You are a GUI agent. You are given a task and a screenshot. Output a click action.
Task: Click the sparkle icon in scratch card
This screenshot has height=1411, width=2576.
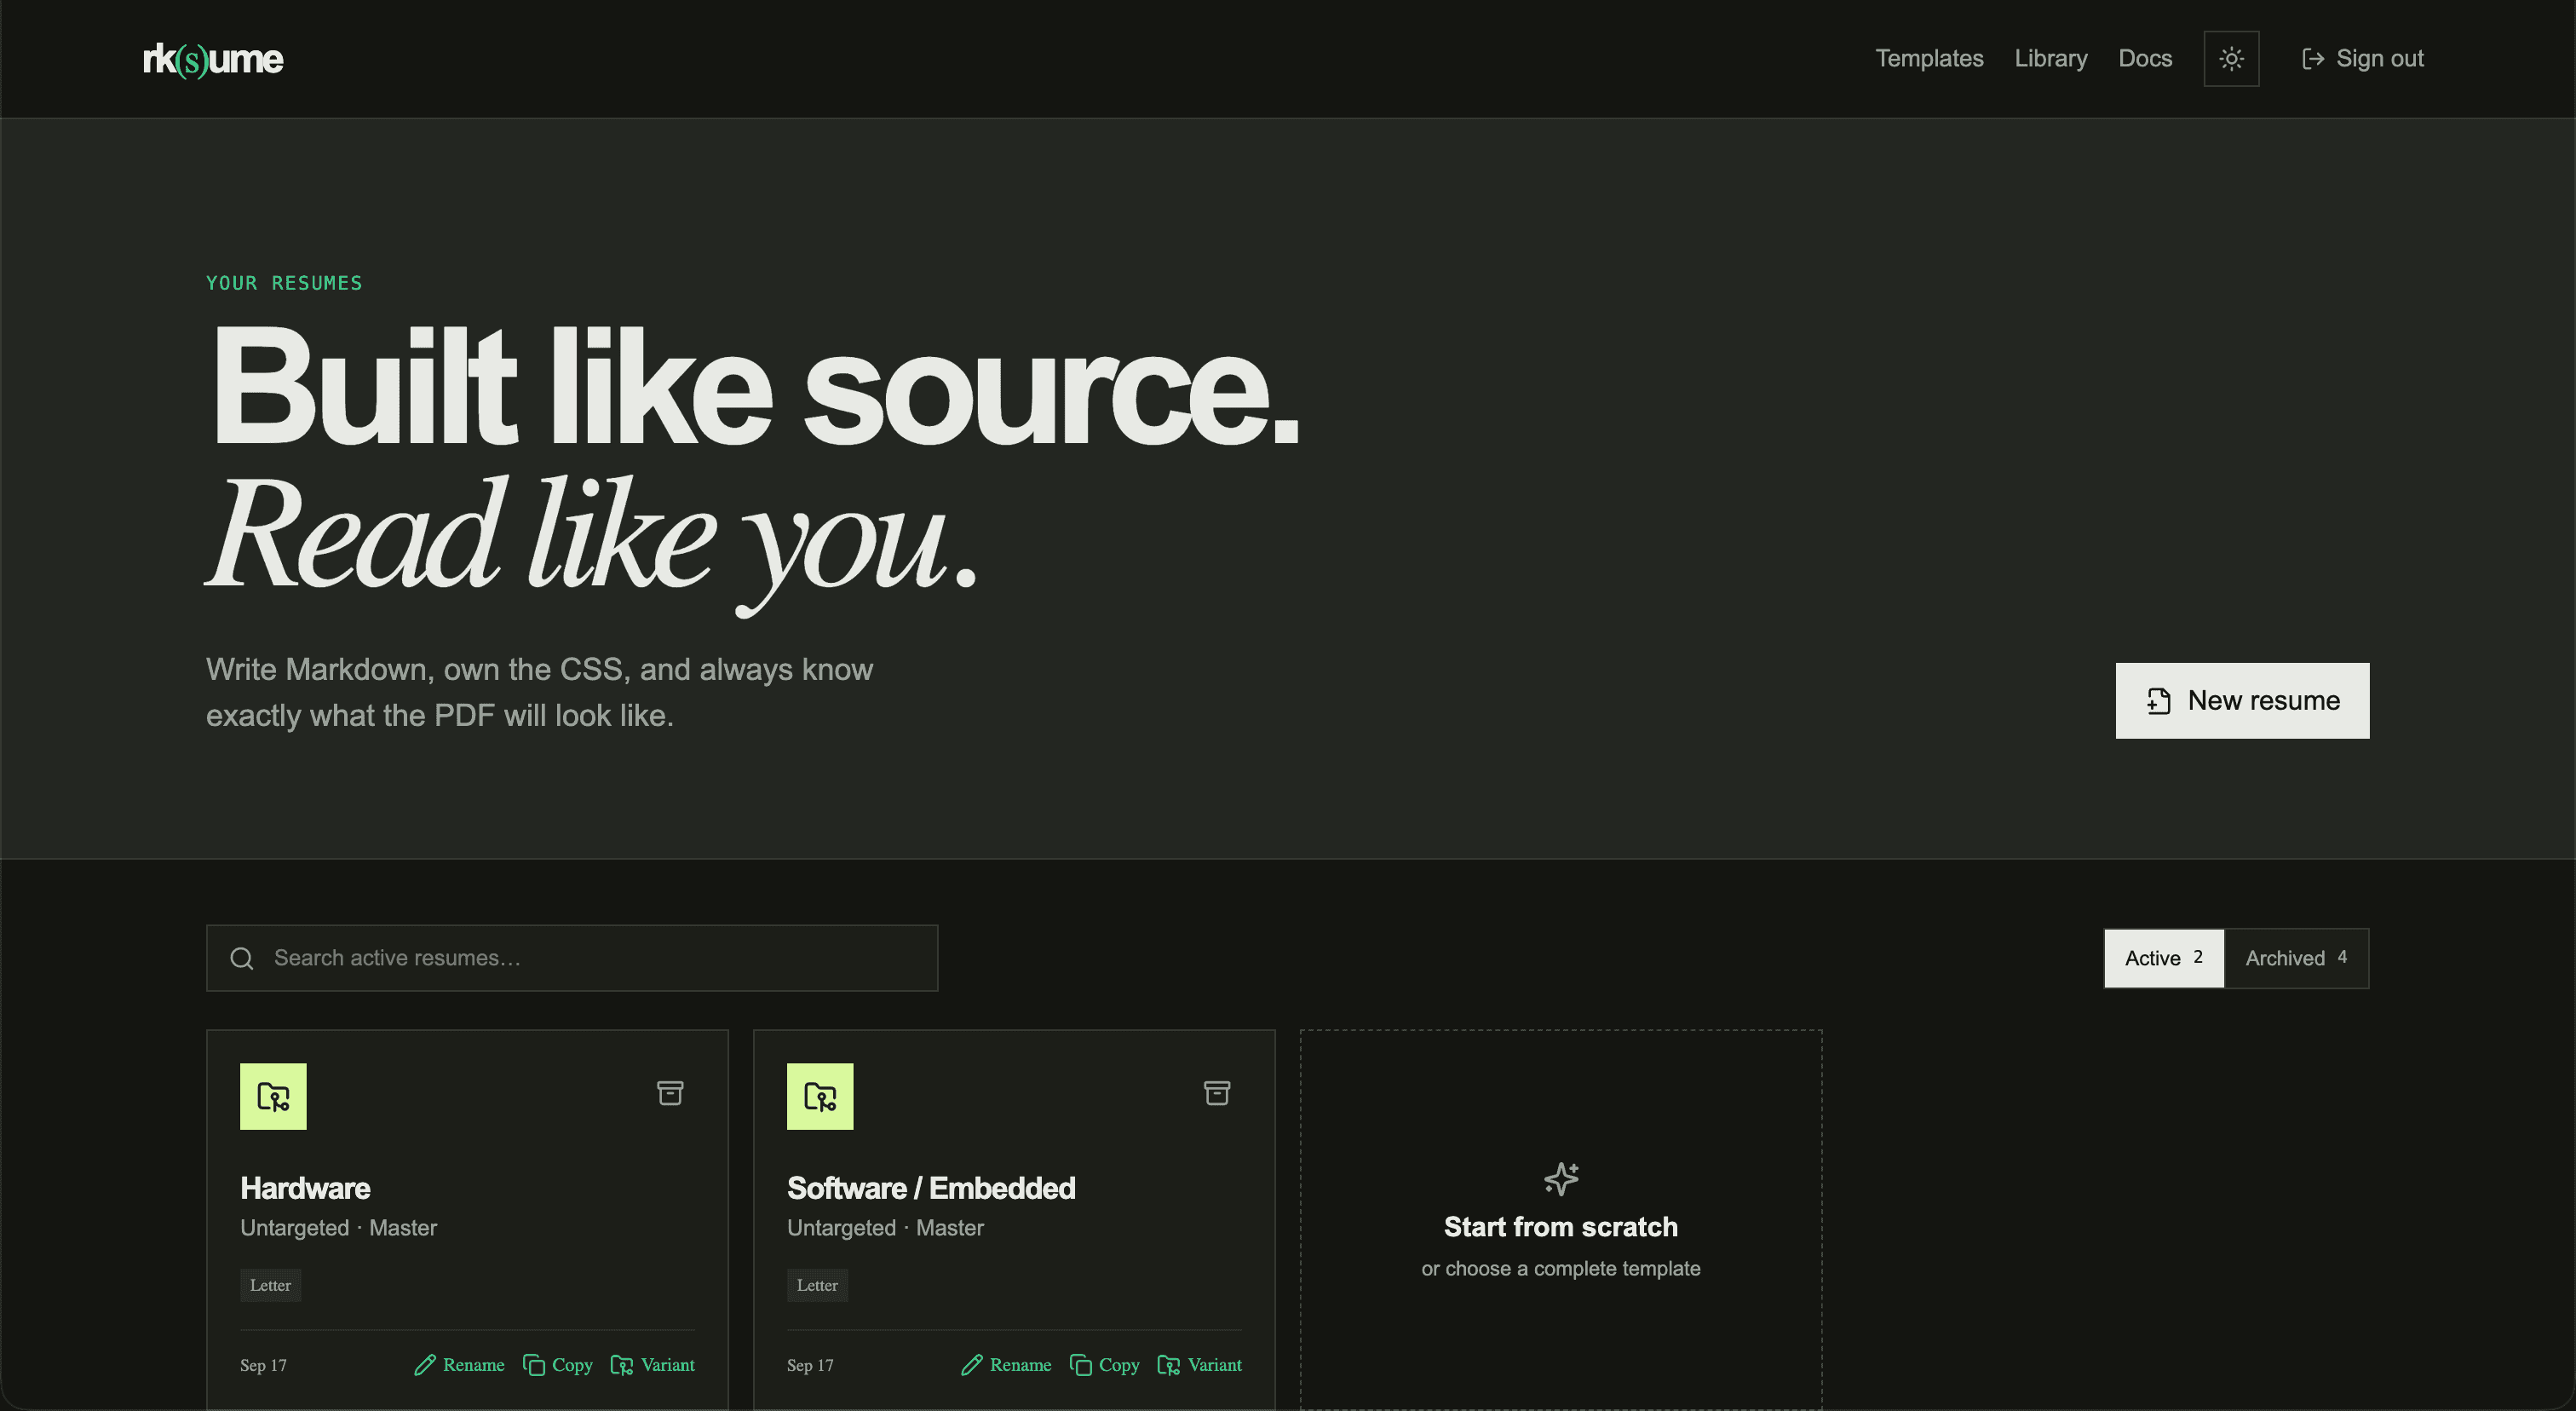[1561, 1179]
